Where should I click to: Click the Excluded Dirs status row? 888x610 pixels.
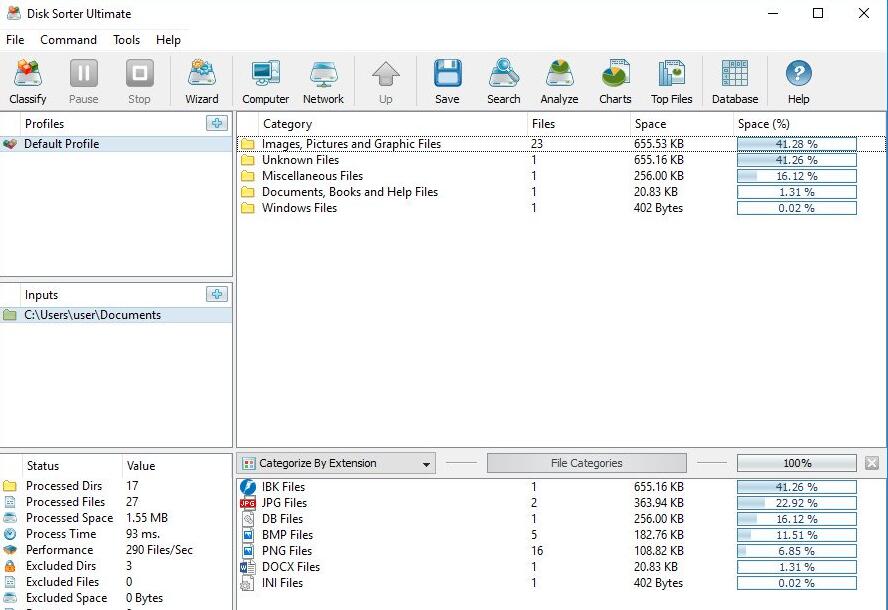[116, 566]
